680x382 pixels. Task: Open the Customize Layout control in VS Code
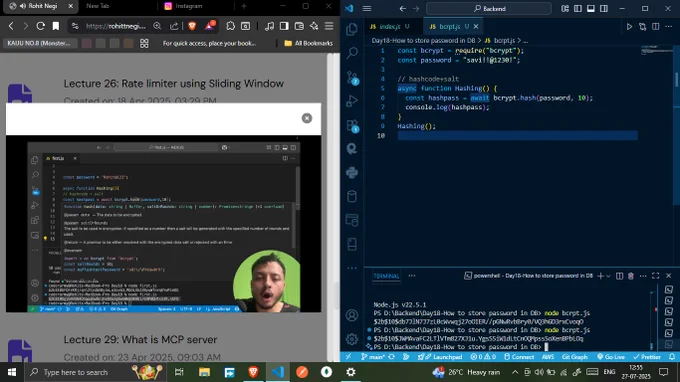(565, 8)
